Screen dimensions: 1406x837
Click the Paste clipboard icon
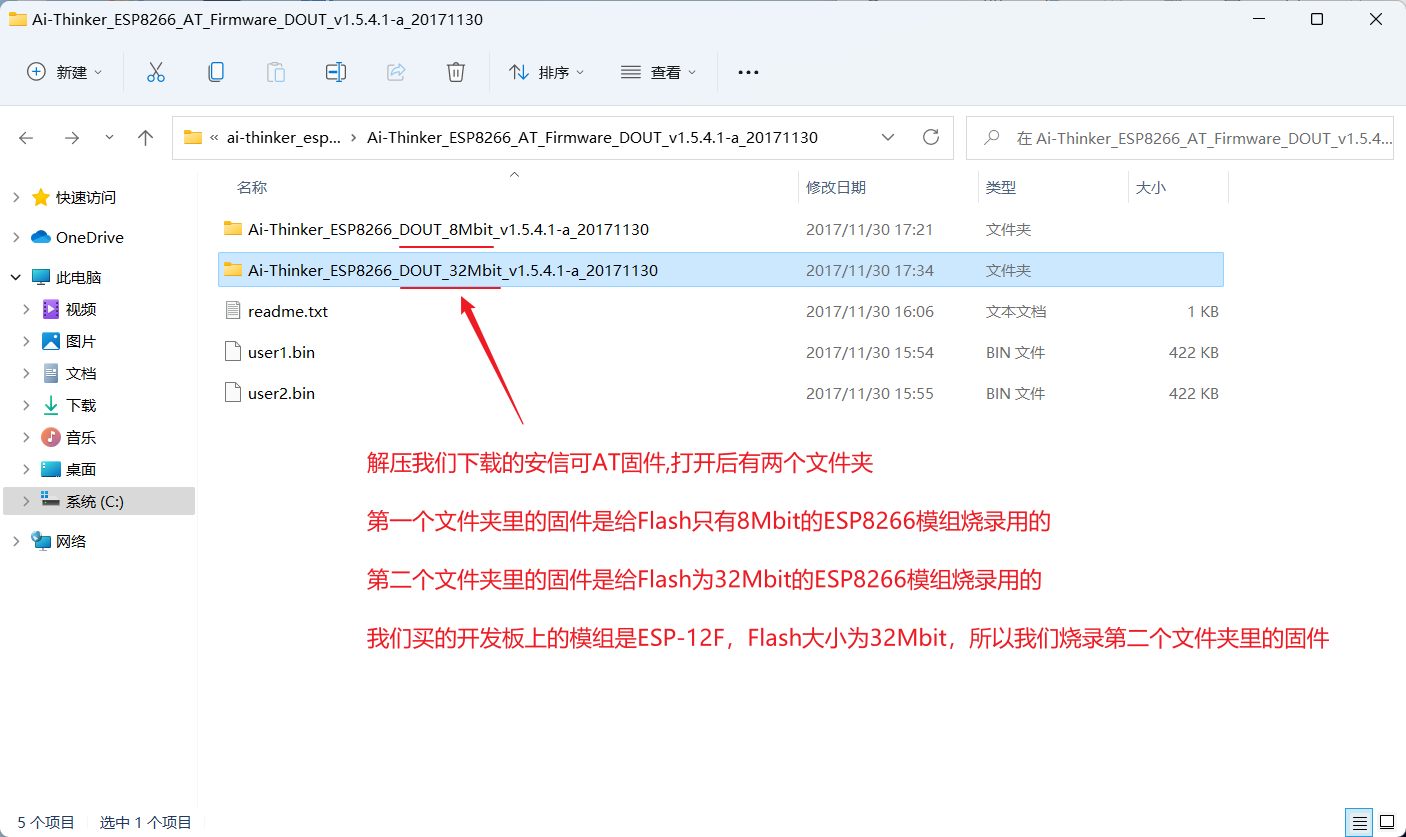275,72
